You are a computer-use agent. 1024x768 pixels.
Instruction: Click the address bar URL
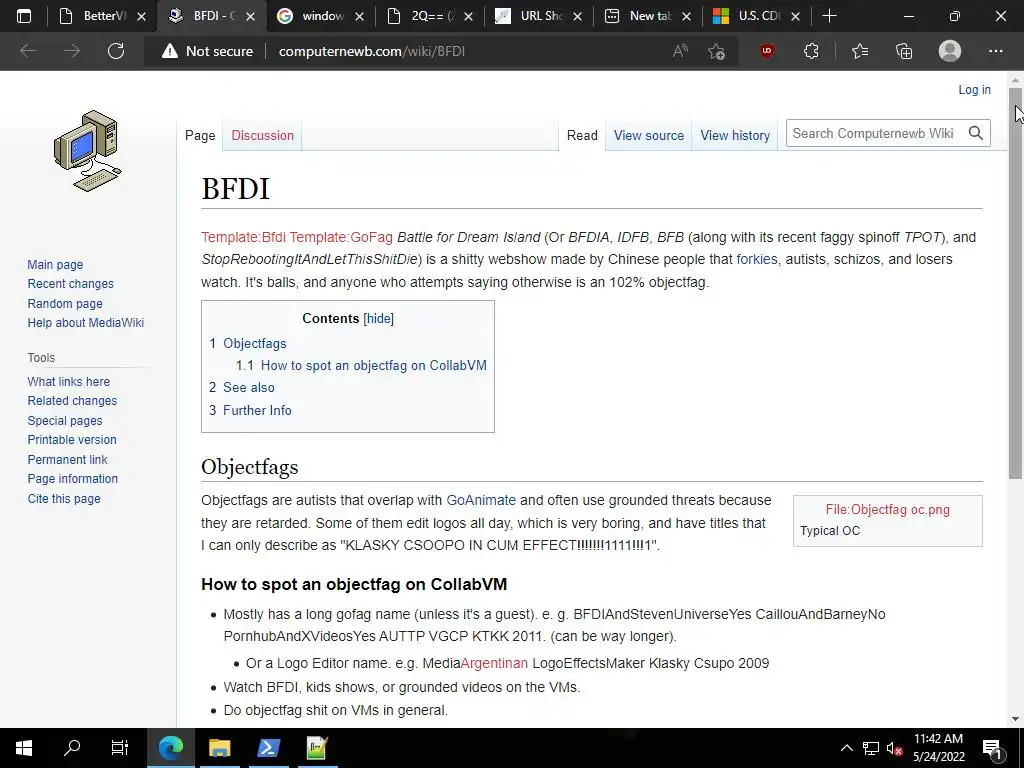click(x=372, y=51)
